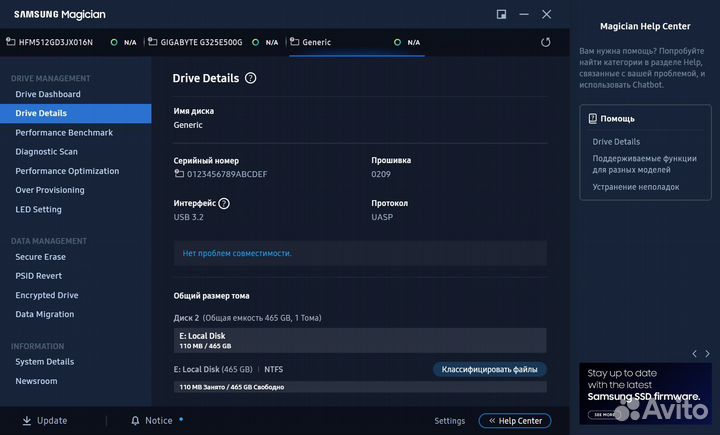720x435 pixels.
Task: Click HFM512GD3JX016N status circle indicator
Action: click(x=114, y=42)
